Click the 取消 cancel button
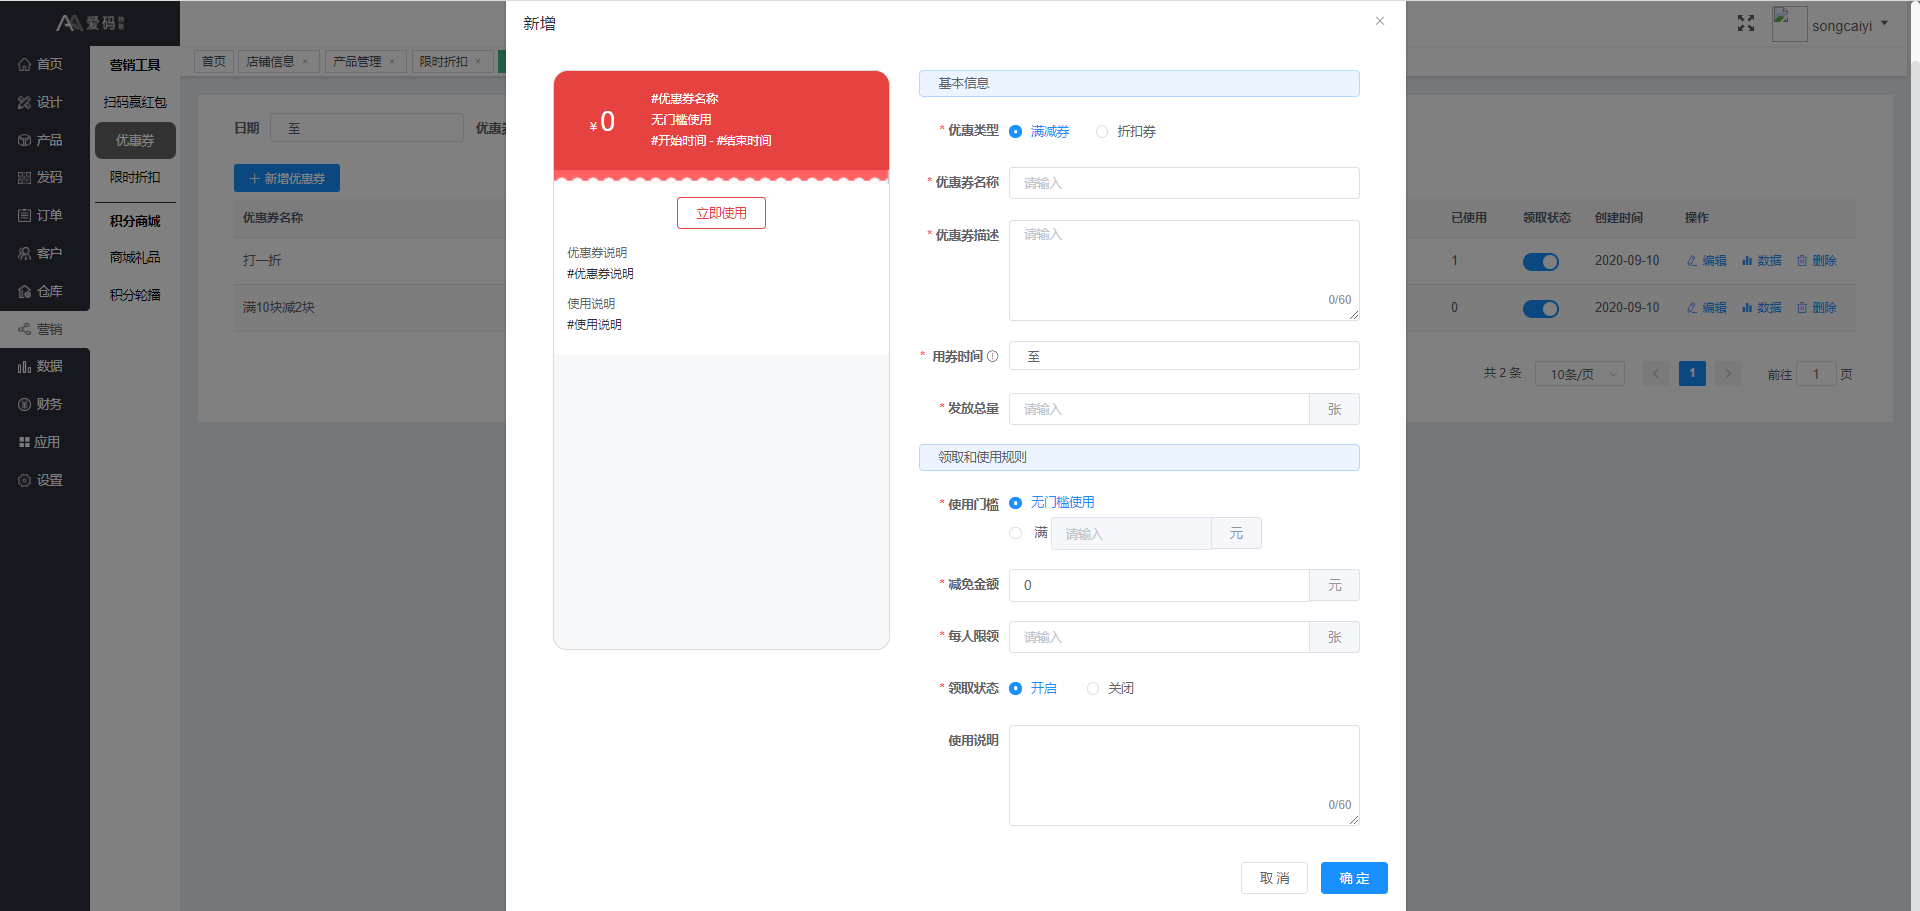The height and width of the screenshot is (911, 1920). [x=1274, y=878]
